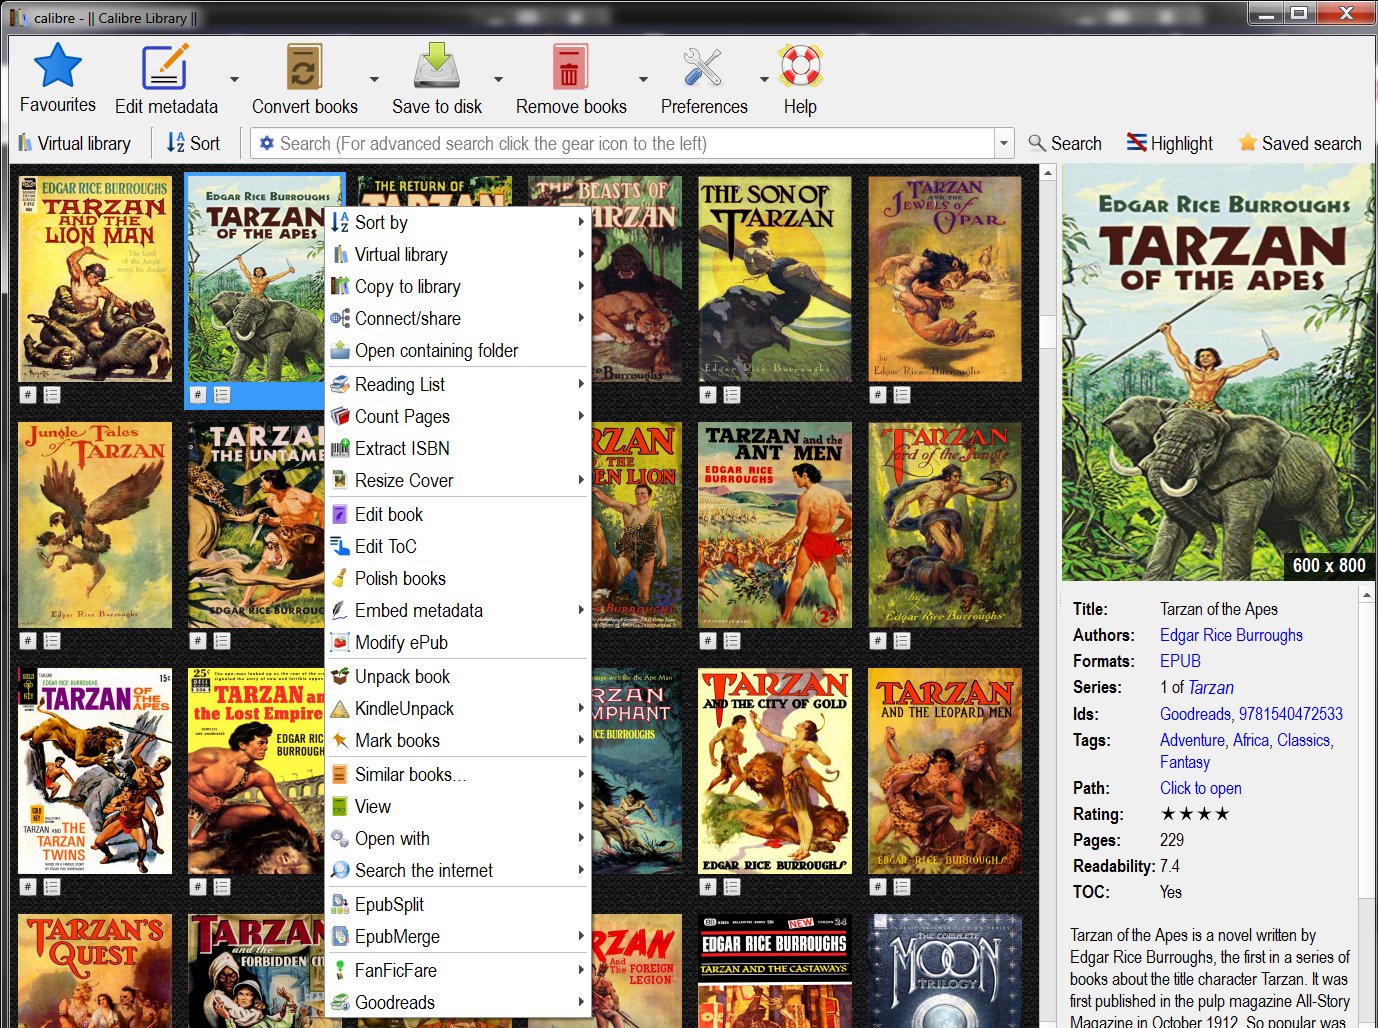Screen dimensions: 1378x1028
Task: Click the Favourites star icon
Action: tap(57, 66)
